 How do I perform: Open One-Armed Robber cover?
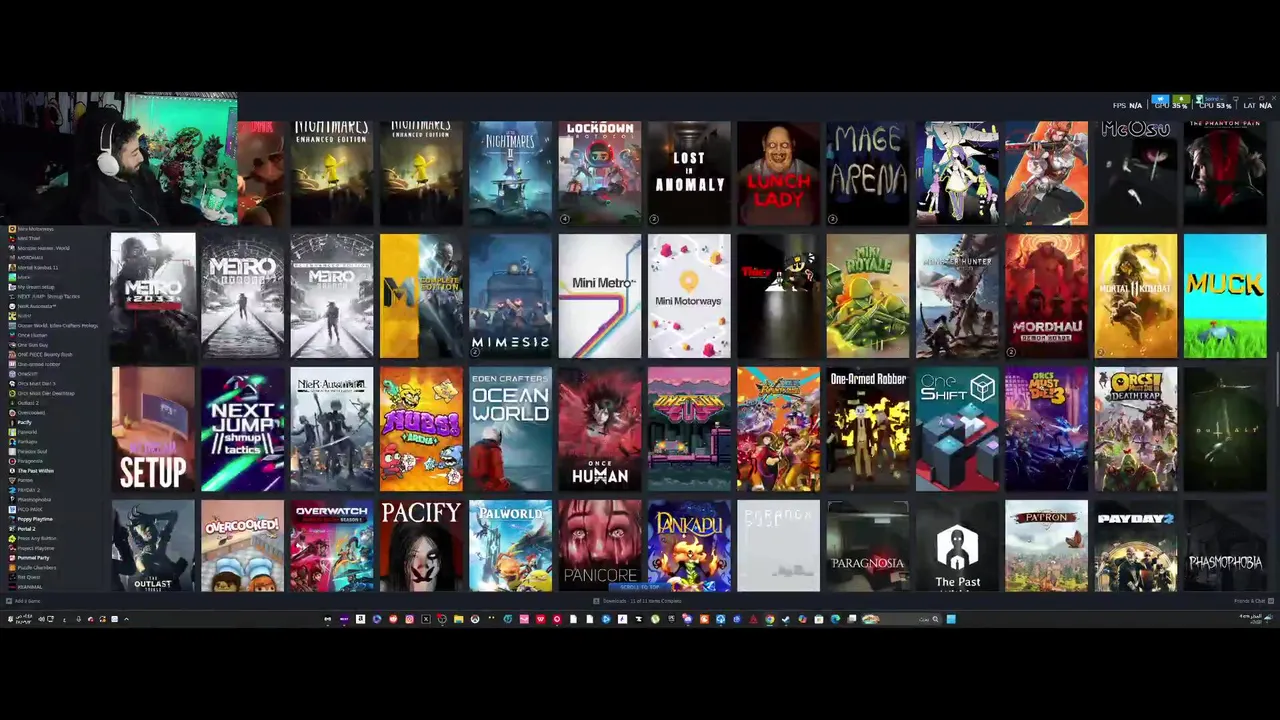click(868, 430)
